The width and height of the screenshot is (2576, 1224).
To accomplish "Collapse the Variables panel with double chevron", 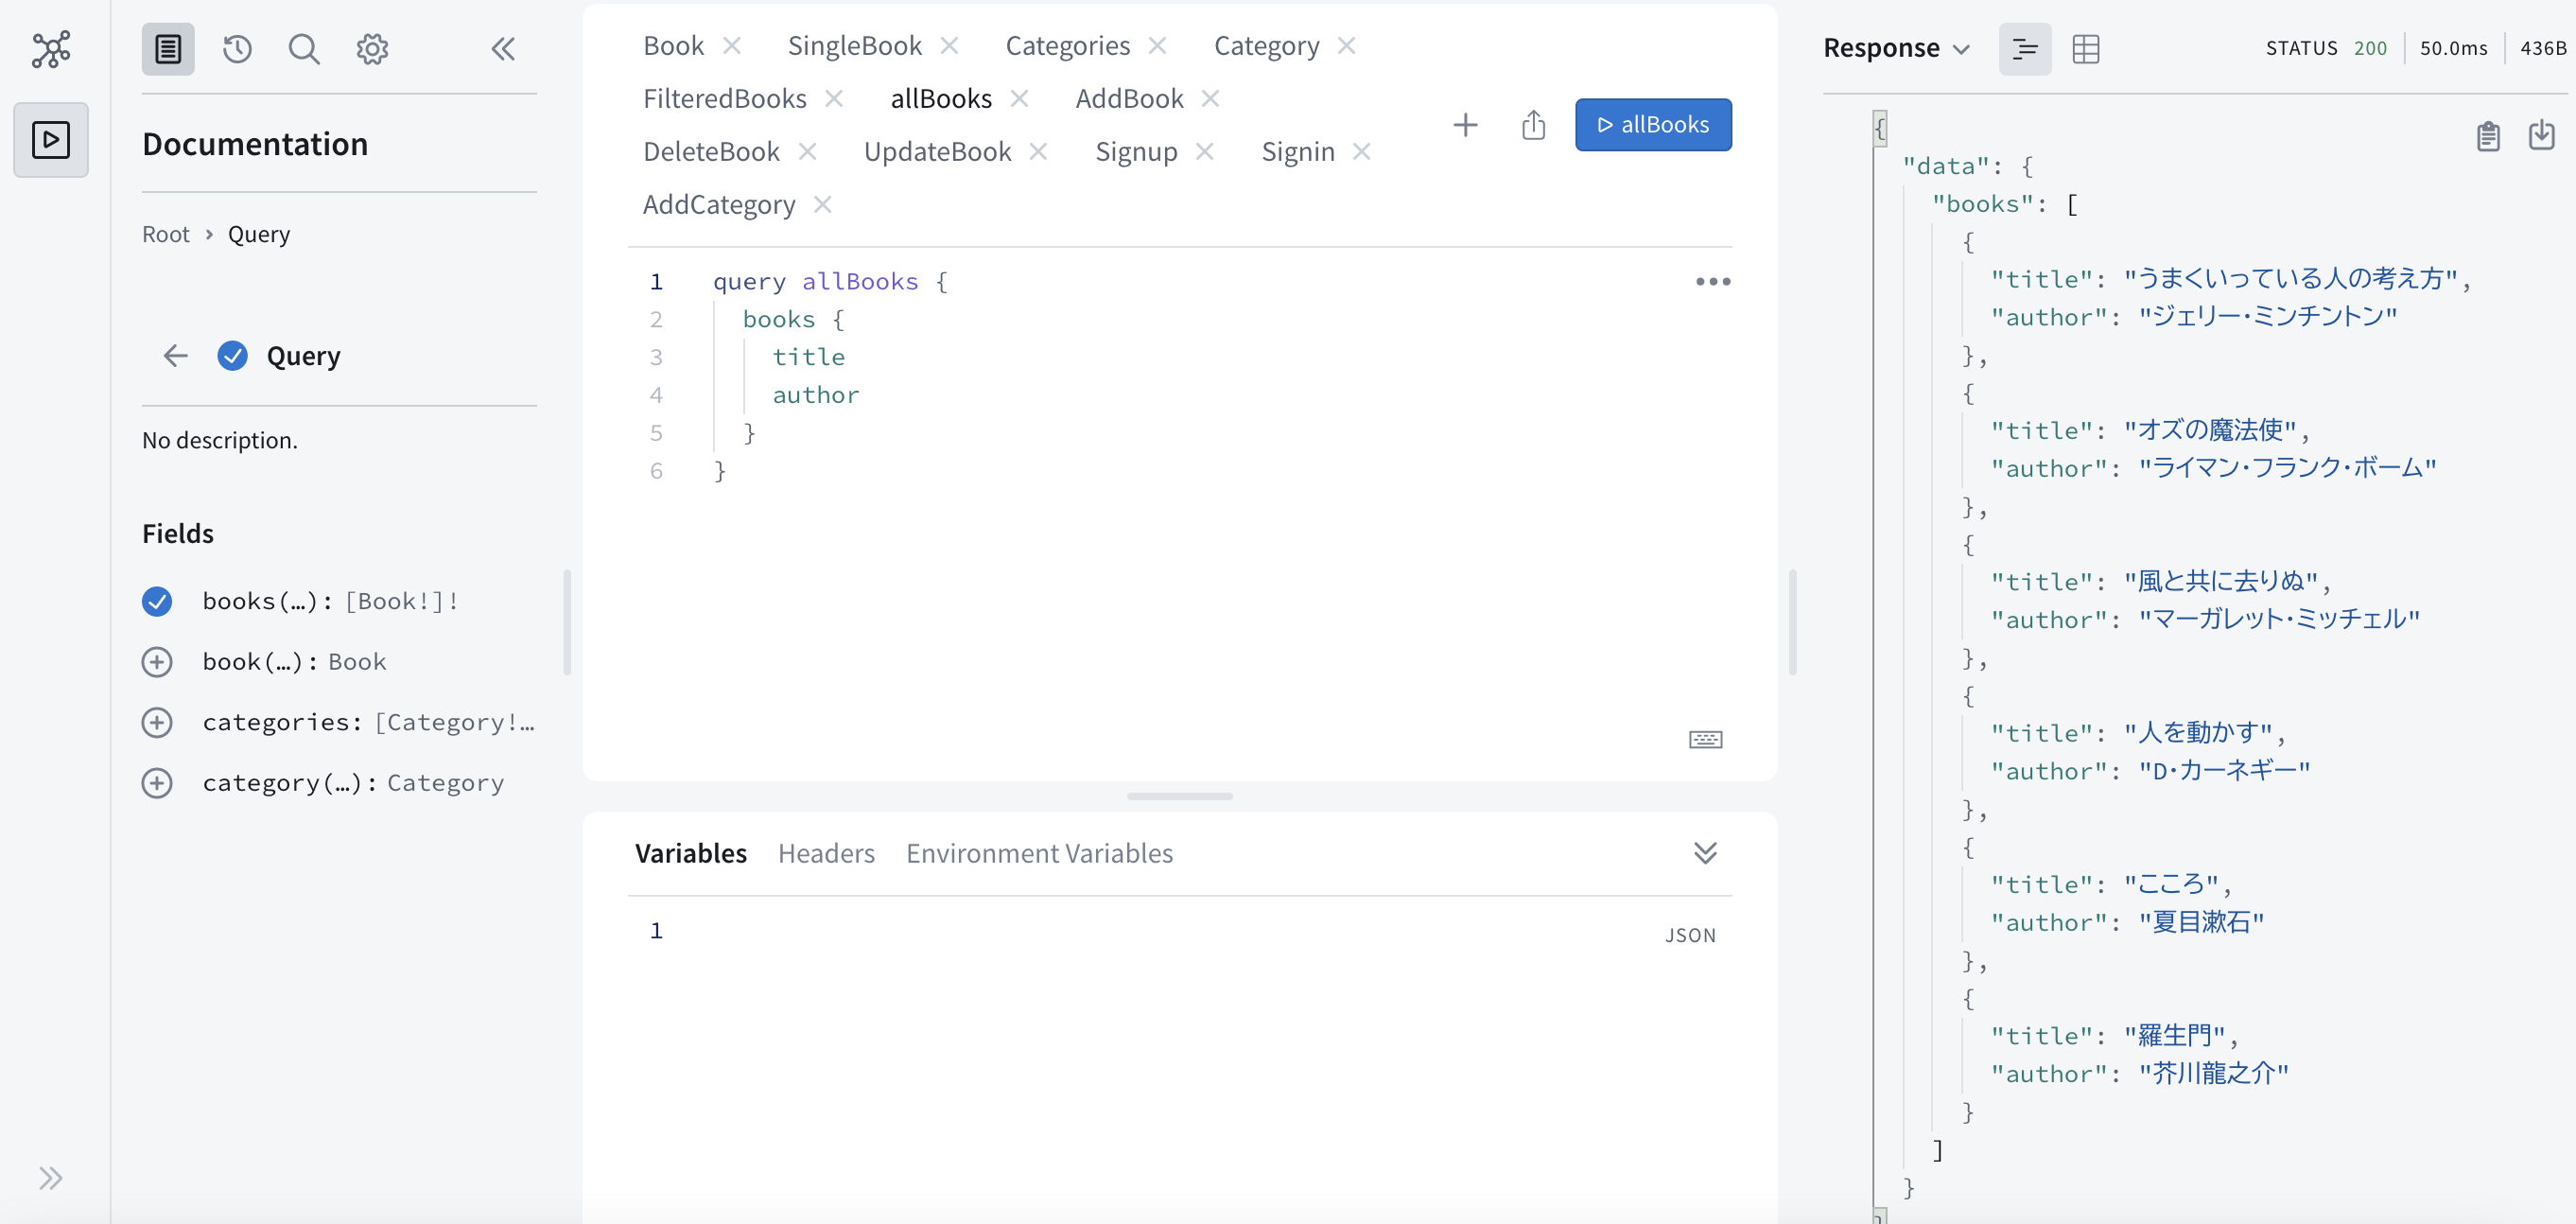I will [x=1705, y=853].
